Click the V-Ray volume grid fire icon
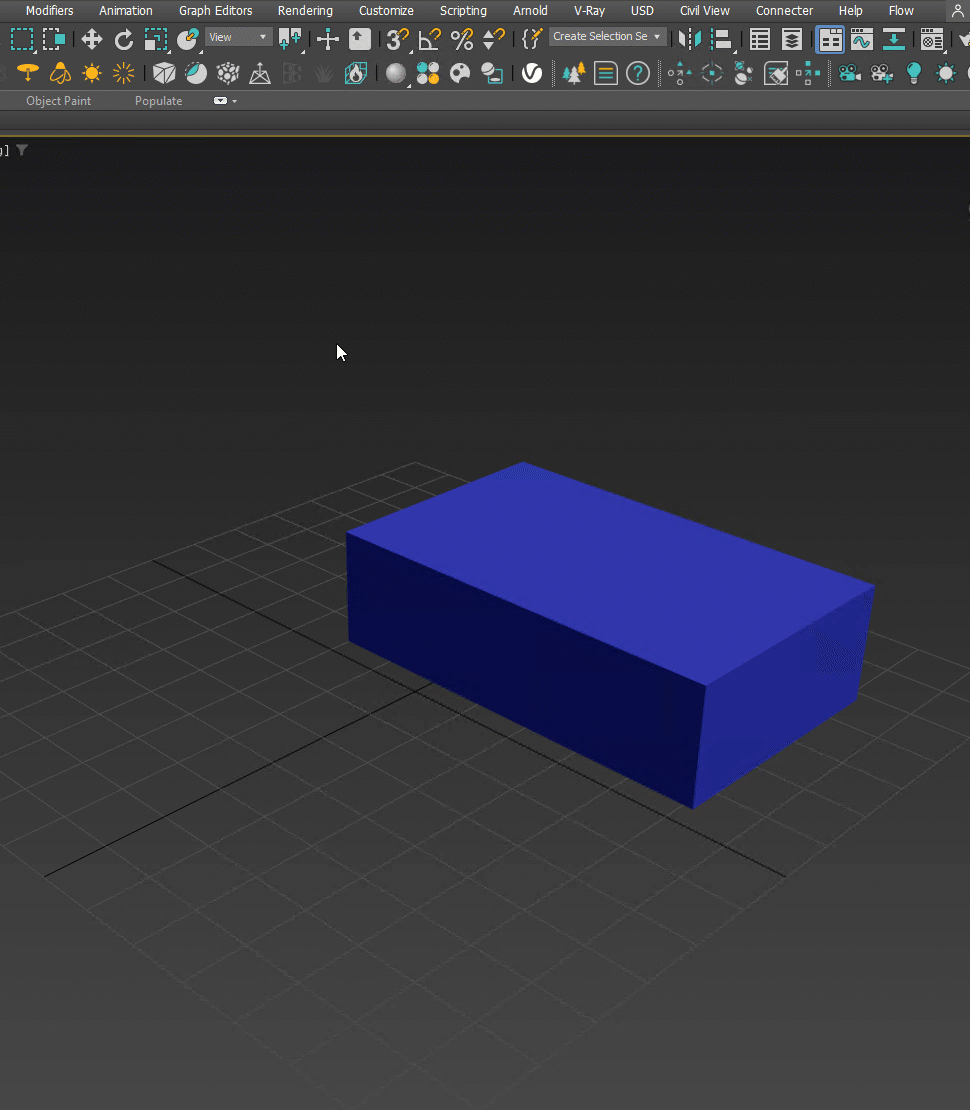Screen dimensions: 970x1110 click(355, 73)
